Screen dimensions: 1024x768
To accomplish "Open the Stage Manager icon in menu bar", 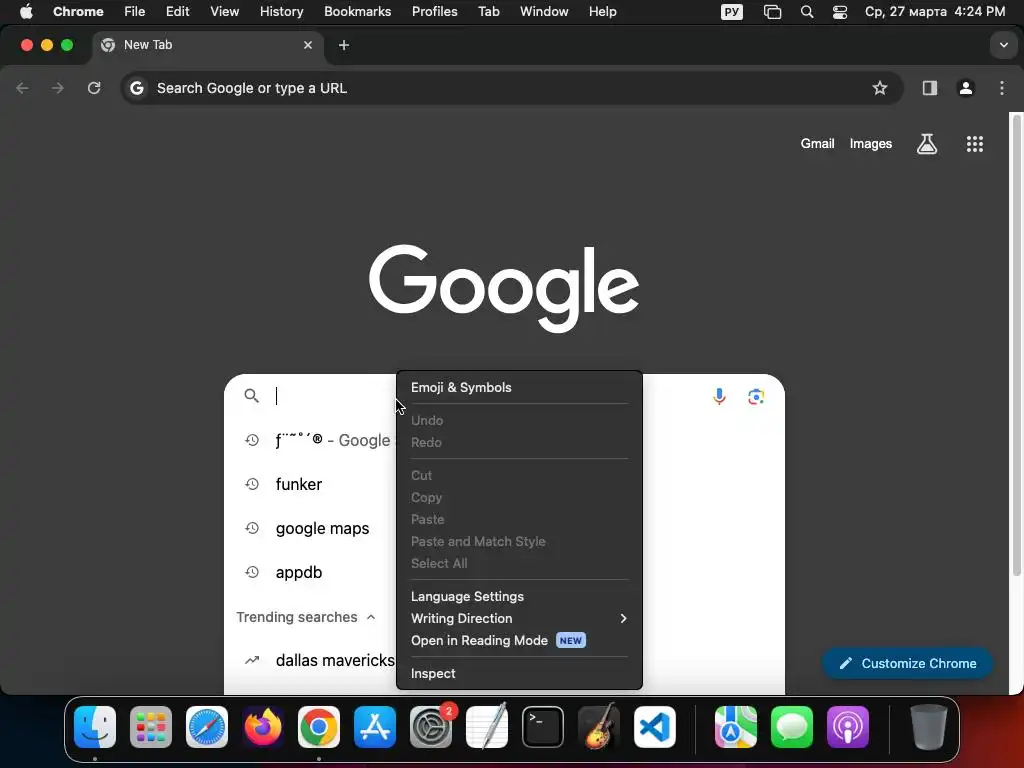I will [x=772, y=12].
